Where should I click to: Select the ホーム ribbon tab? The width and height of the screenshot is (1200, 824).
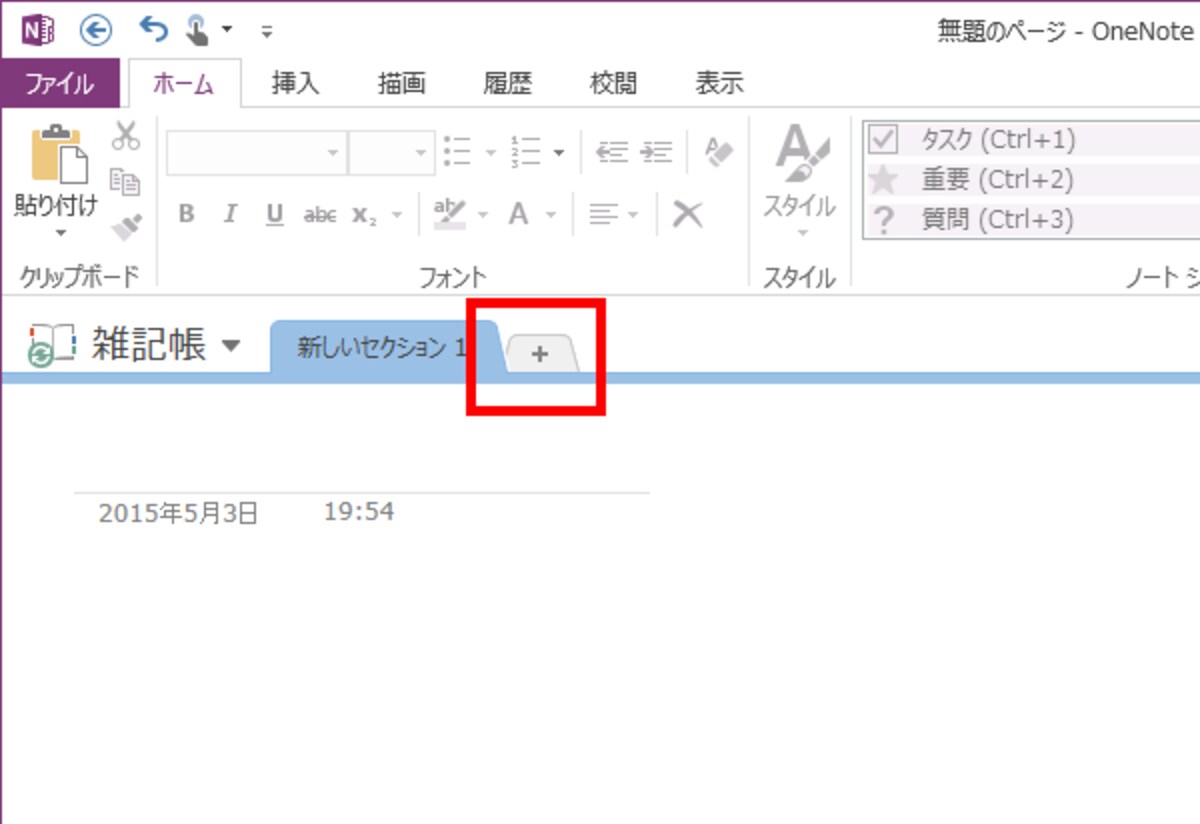click(x=183, y=84)
